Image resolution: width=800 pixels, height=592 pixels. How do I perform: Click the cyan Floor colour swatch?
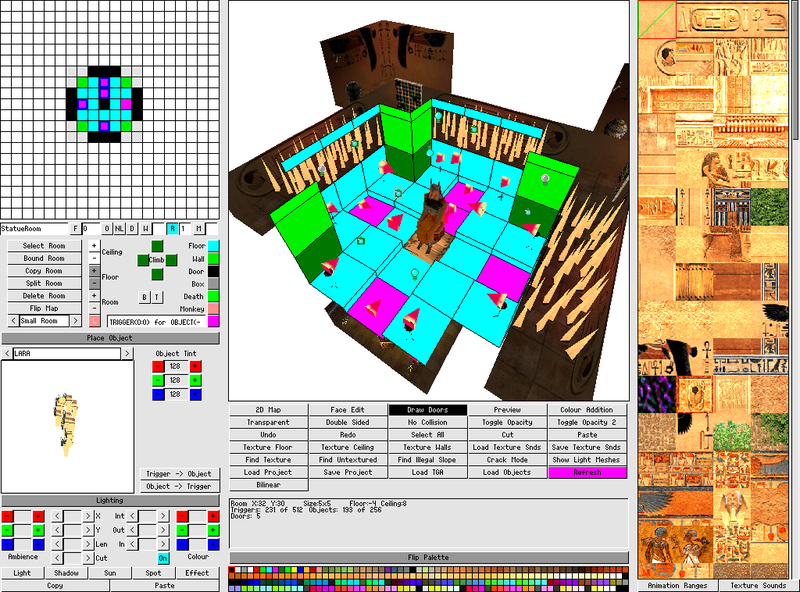pos(213,246)
